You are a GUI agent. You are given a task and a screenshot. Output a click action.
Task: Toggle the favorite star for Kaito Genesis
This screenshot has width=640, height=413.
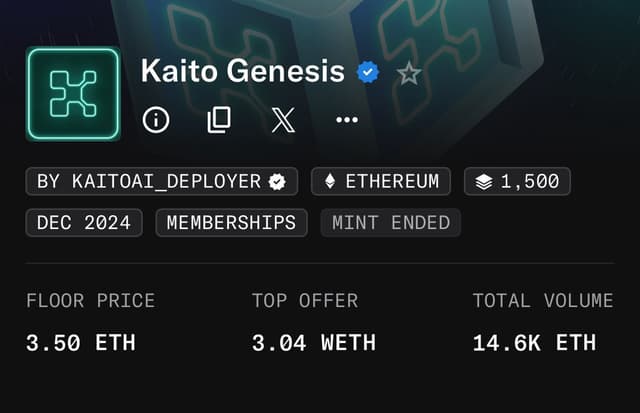(409, 73)
